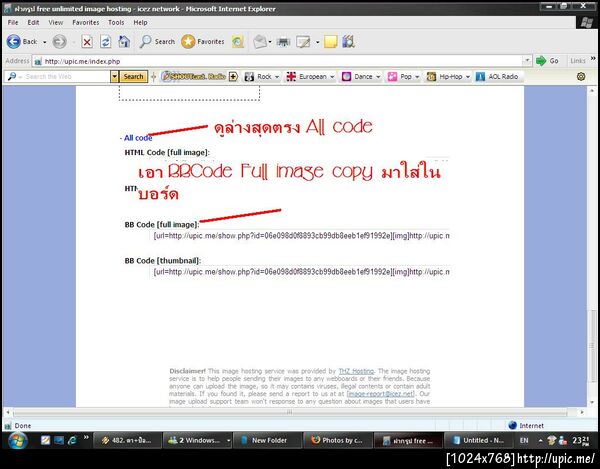Click the horizontal scrollbar thumb
Image resolution: width=600 pixels, height=469 pixels.
coord(290,412)
